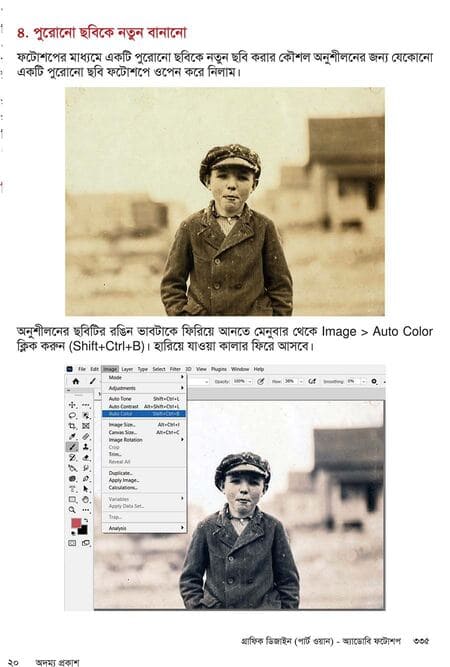This screenshot has width=450, height=667.
Task: Select the Rectangular Marquee tool
Action: (x=86, y=405)
